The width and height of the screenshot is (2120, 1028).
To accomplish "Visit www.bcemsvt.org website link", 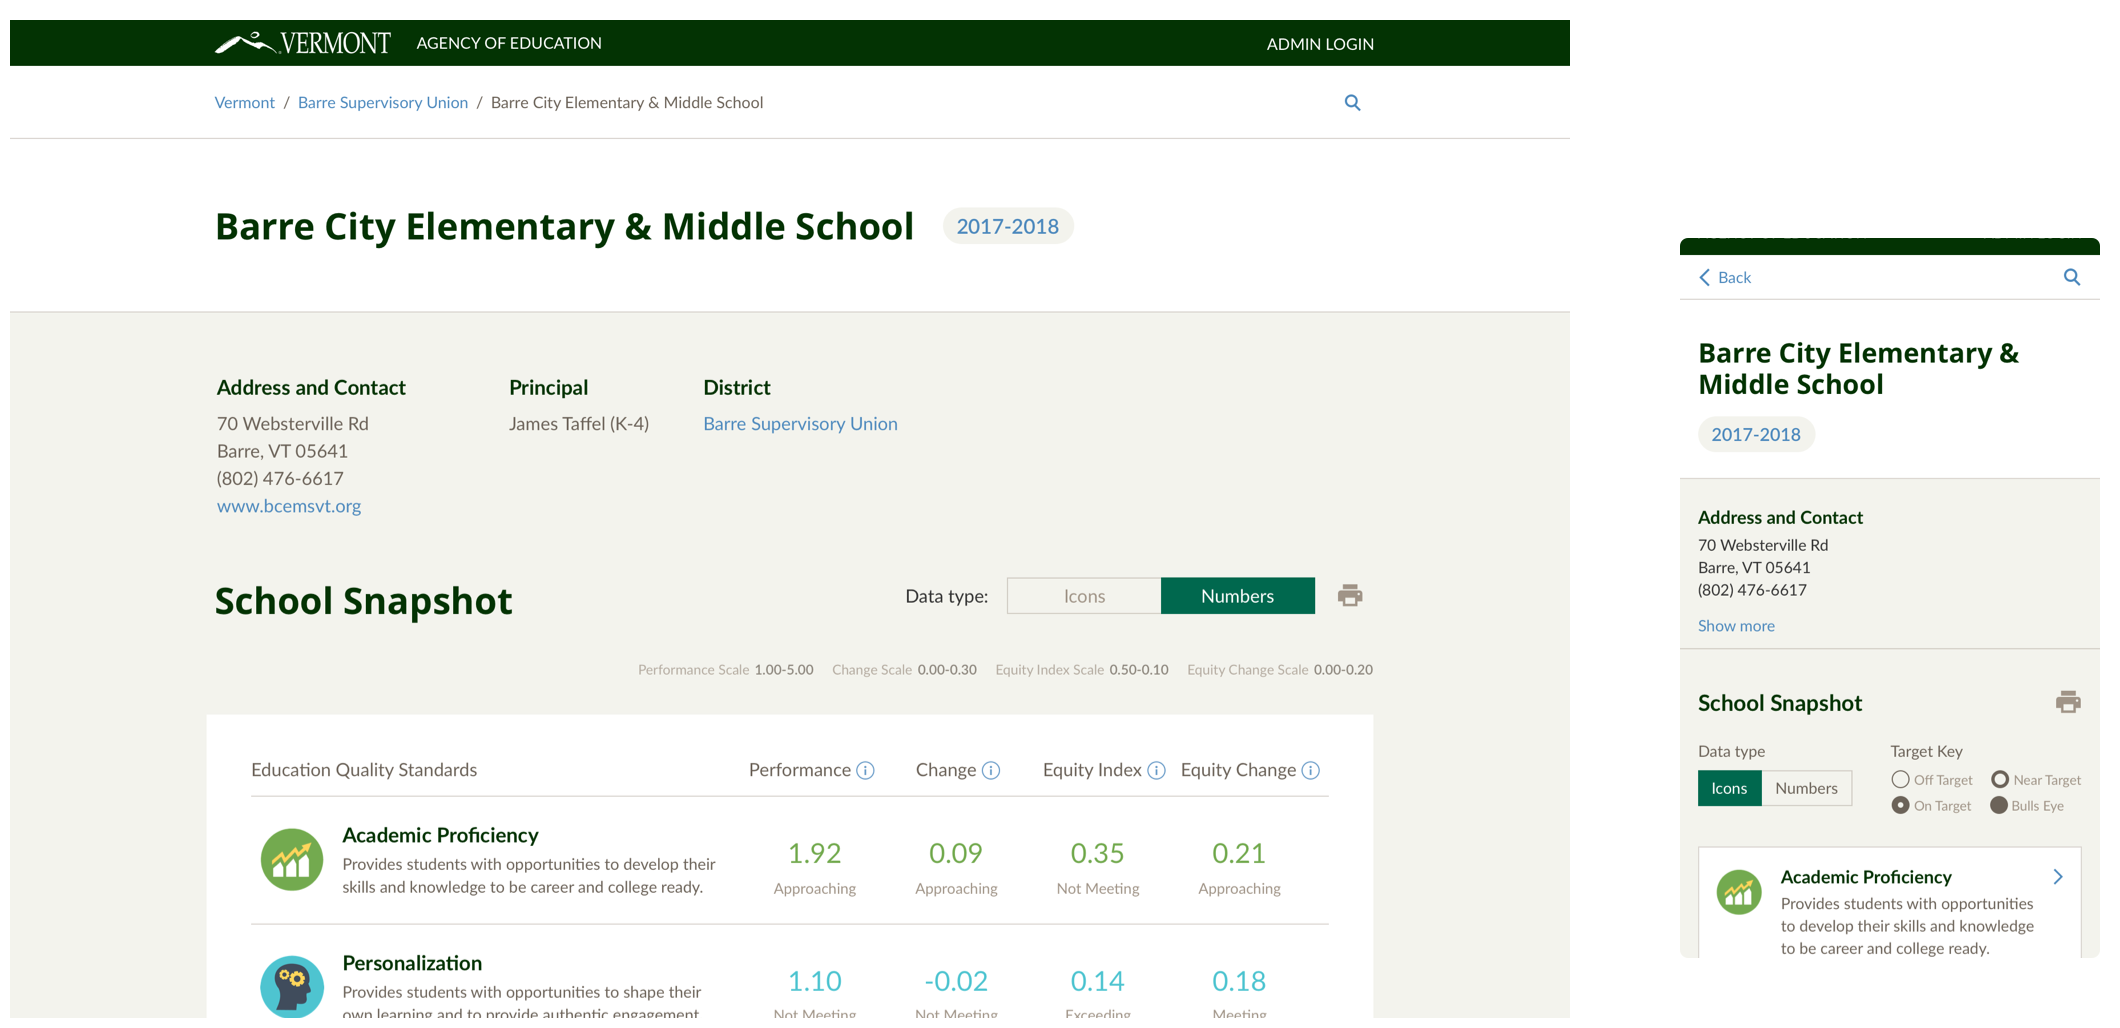I will pyautogui.click(x=289, y=506).
